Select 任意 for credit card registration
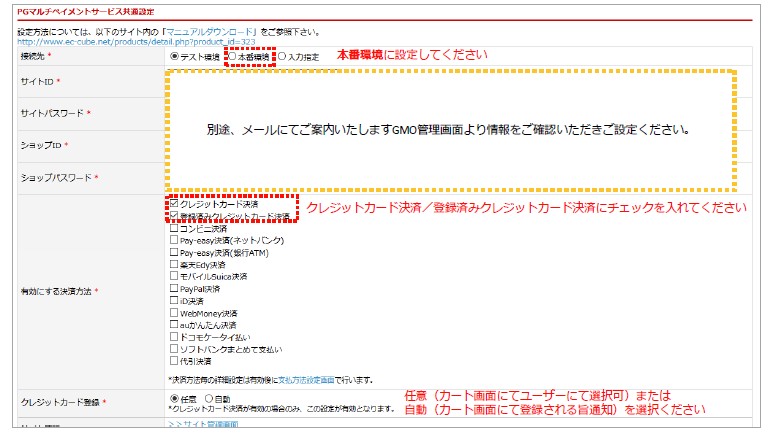Viewport: 772px width, 435px height. click(174, 399)
